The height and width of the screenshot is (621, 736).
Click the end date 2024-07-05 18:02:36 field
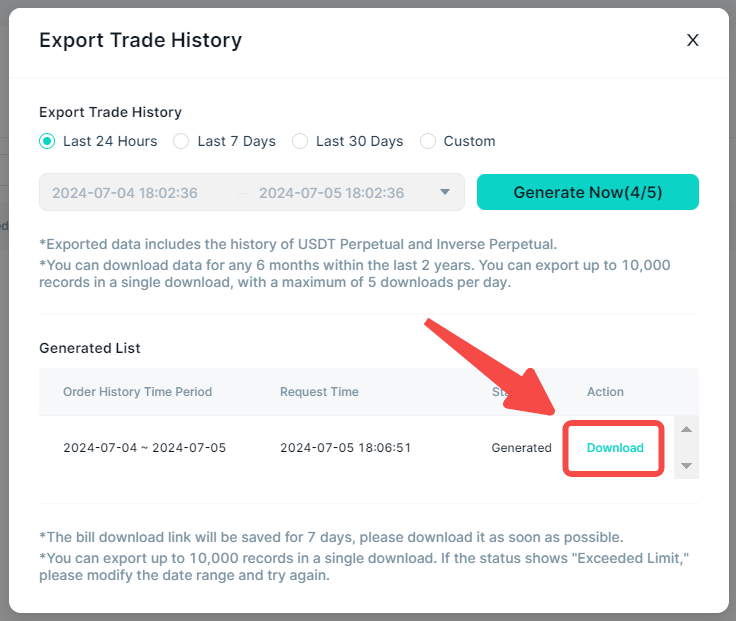pyautogui.click(x=331, y=193)
